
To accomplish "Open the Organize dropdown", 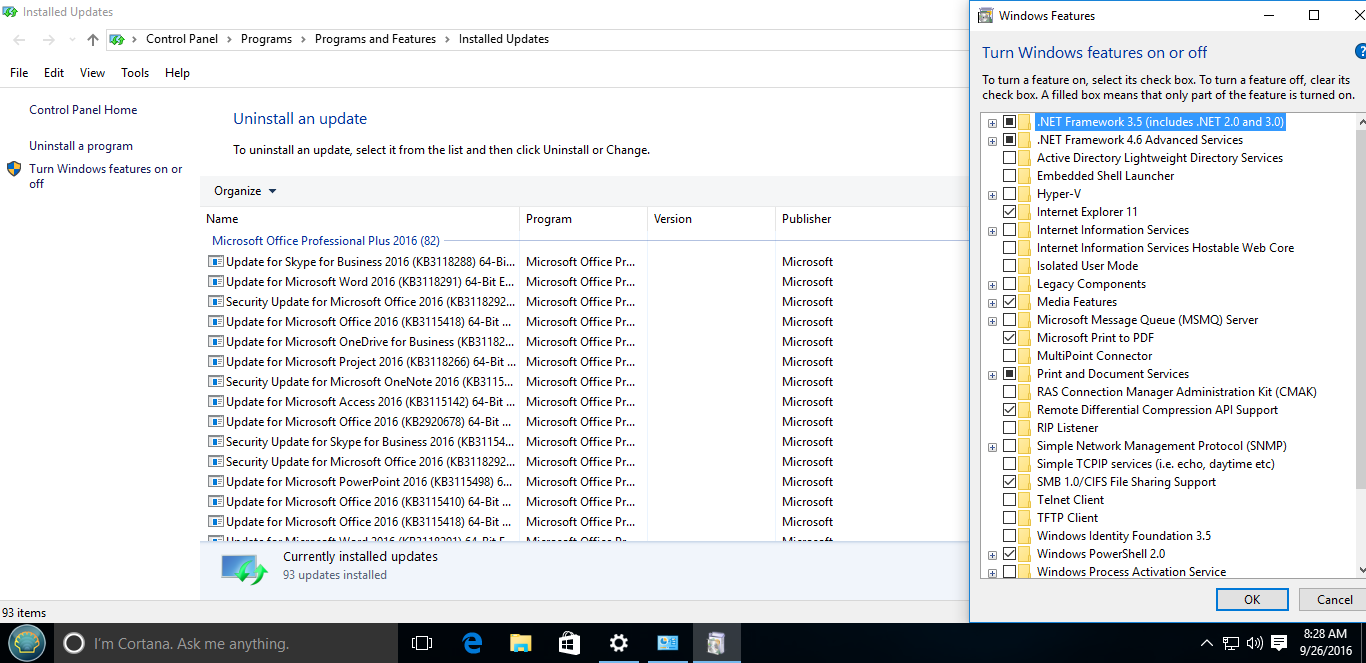I will pos(245,191).
